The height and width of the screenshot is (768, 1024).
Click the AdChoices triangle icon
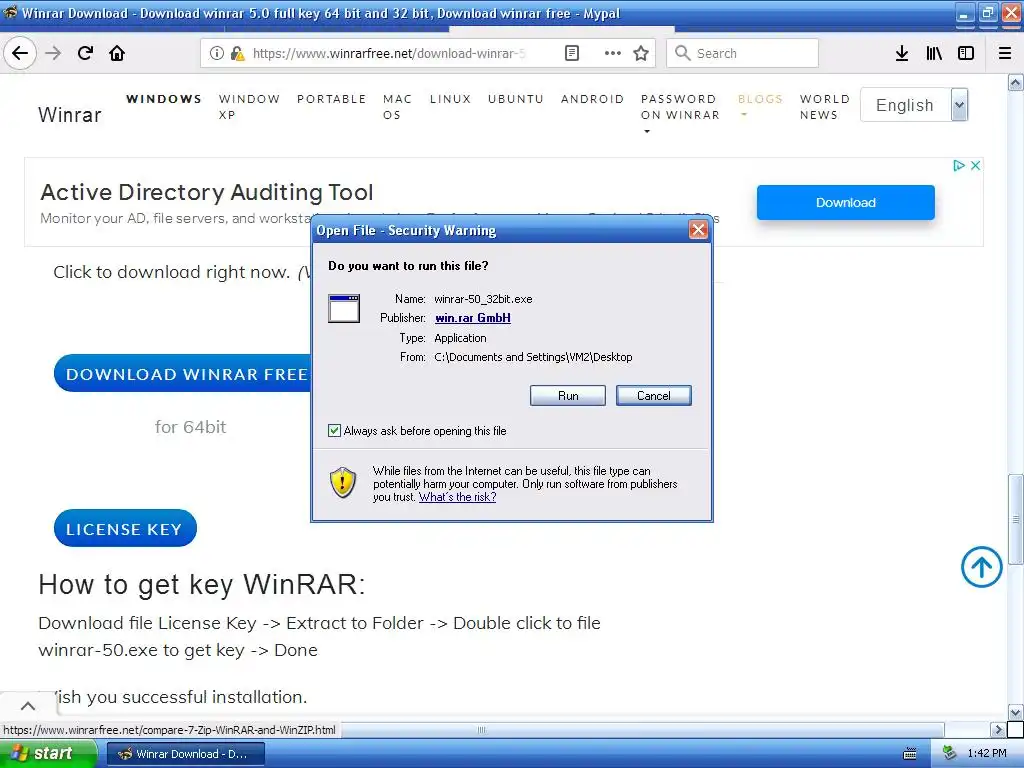coord(959,165)
